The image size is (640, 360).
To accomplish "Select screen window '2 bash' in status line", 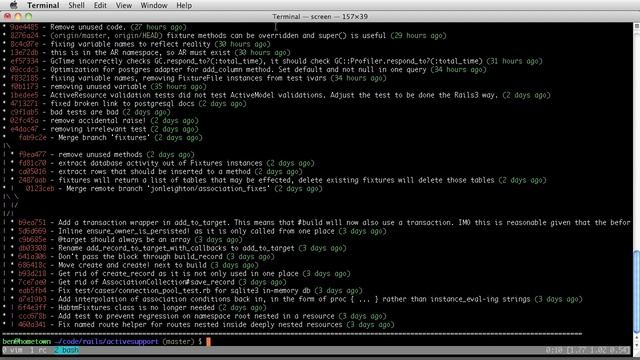I will (66, 350).
